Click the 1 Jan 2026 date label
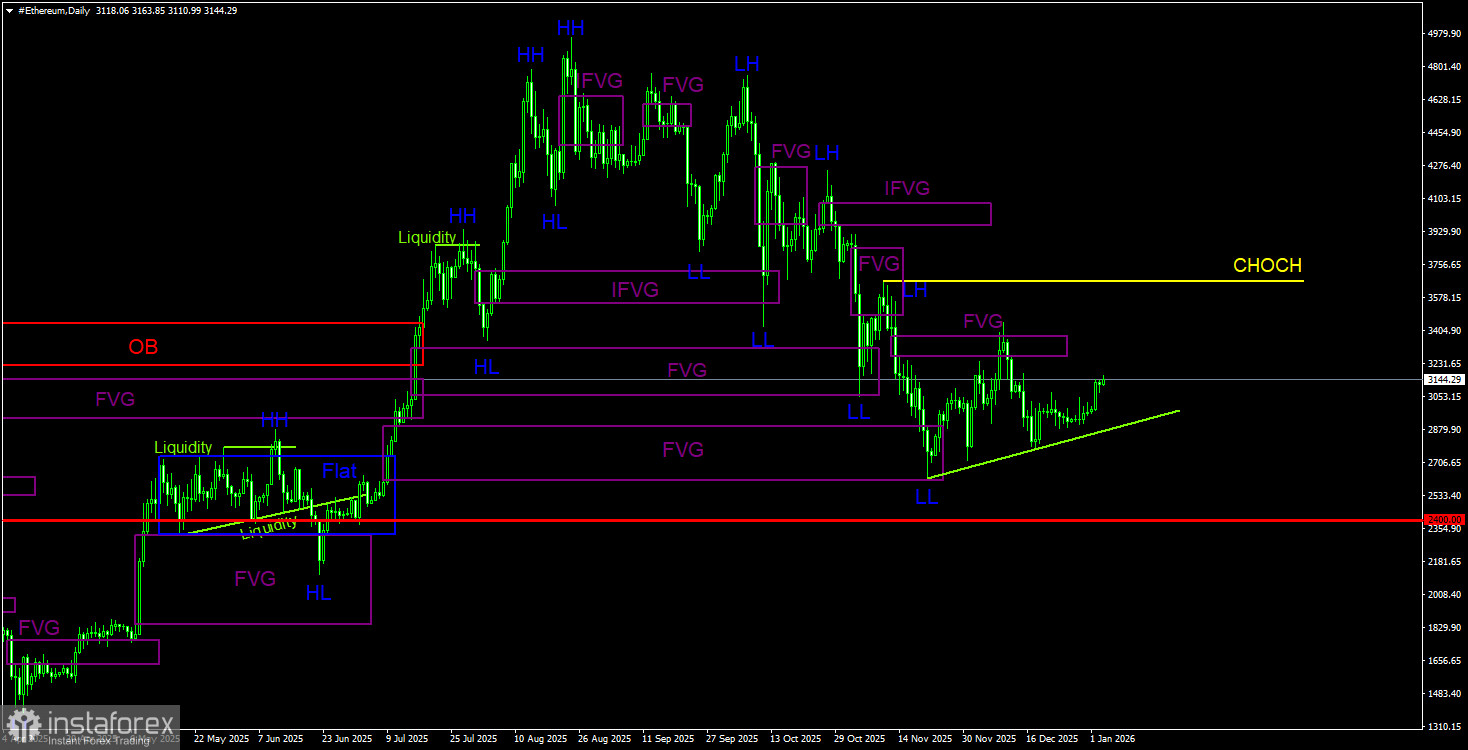The width and height of the screenshot is (1468, 750). (1112, 739)
